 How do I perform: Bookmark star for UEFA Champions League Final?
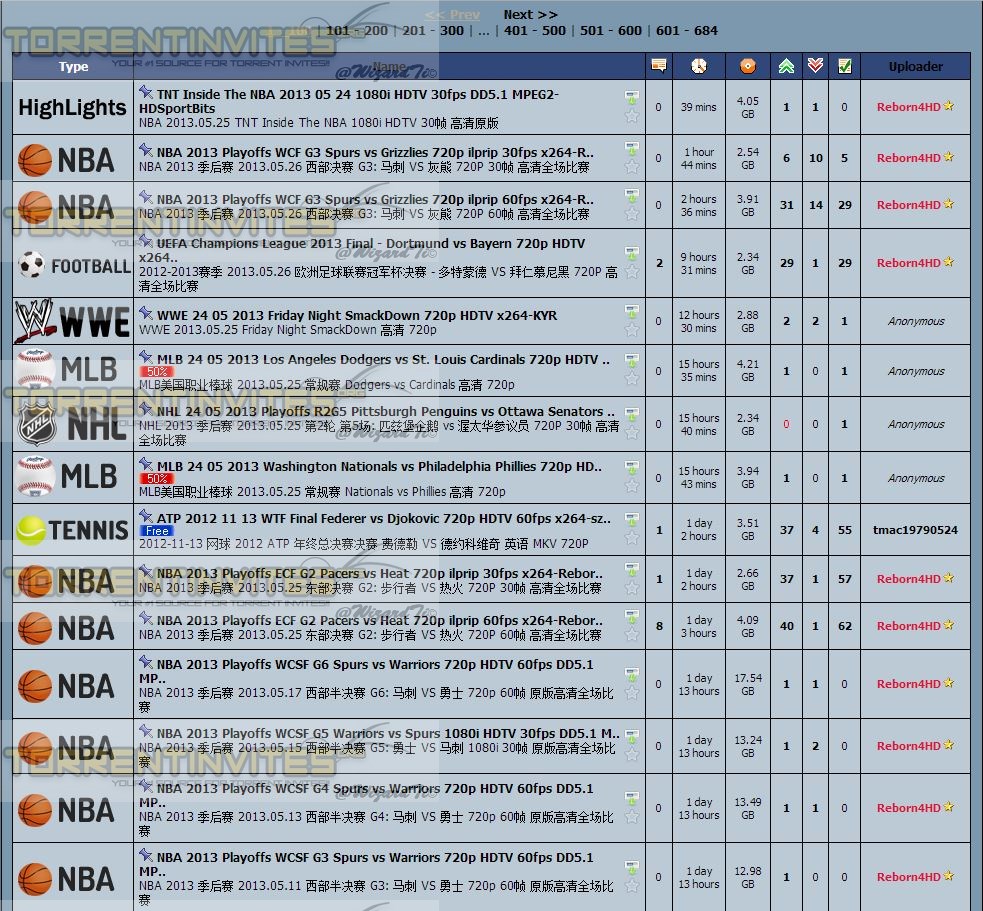click(x=632, y=272)
